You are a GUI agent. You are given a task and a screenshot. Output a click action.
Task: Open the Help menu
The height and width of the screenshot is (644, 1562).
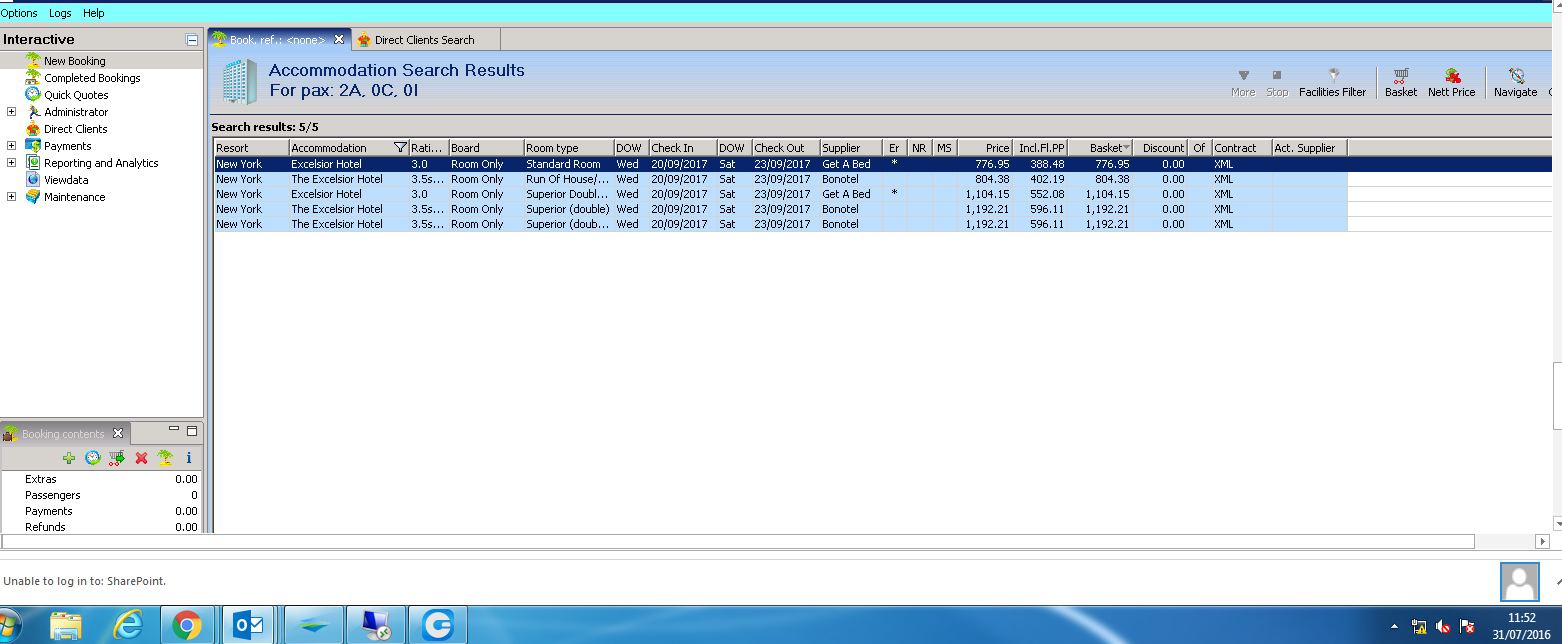94,13
